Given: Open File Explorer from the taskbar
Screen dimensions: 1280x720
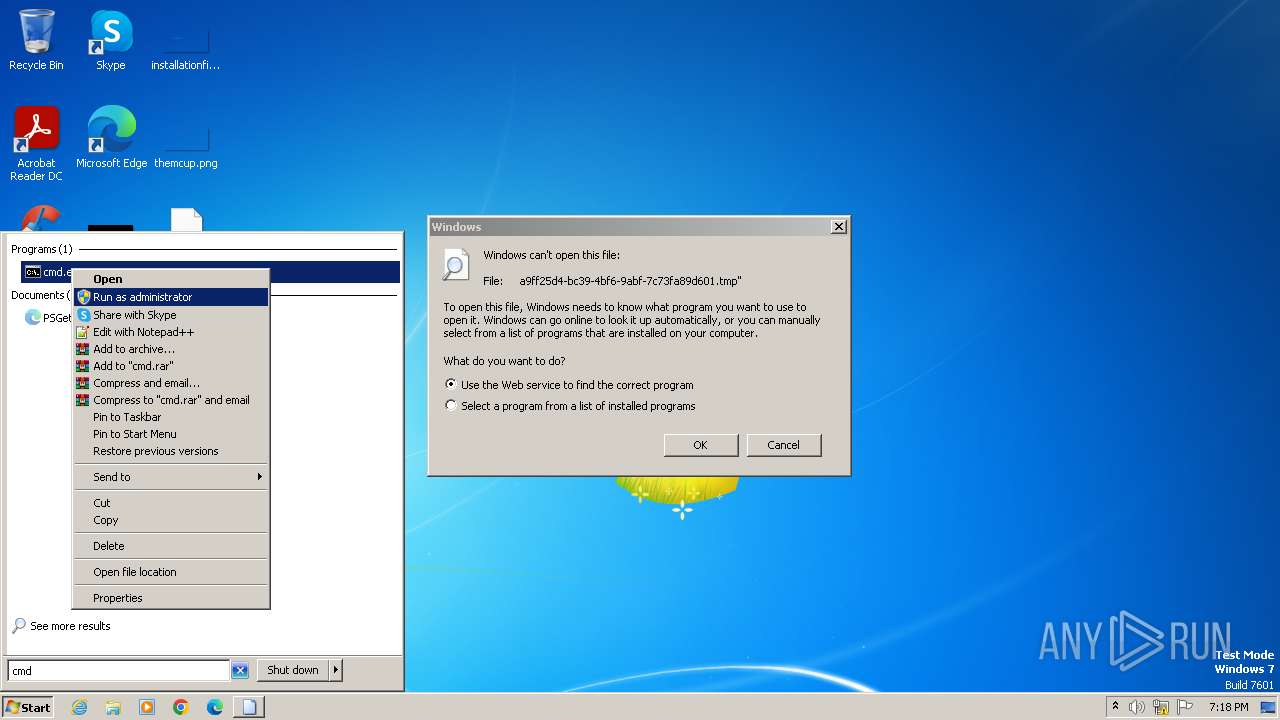Looking at the screenshot, I should pyautogui.click(x=113, y=707).
